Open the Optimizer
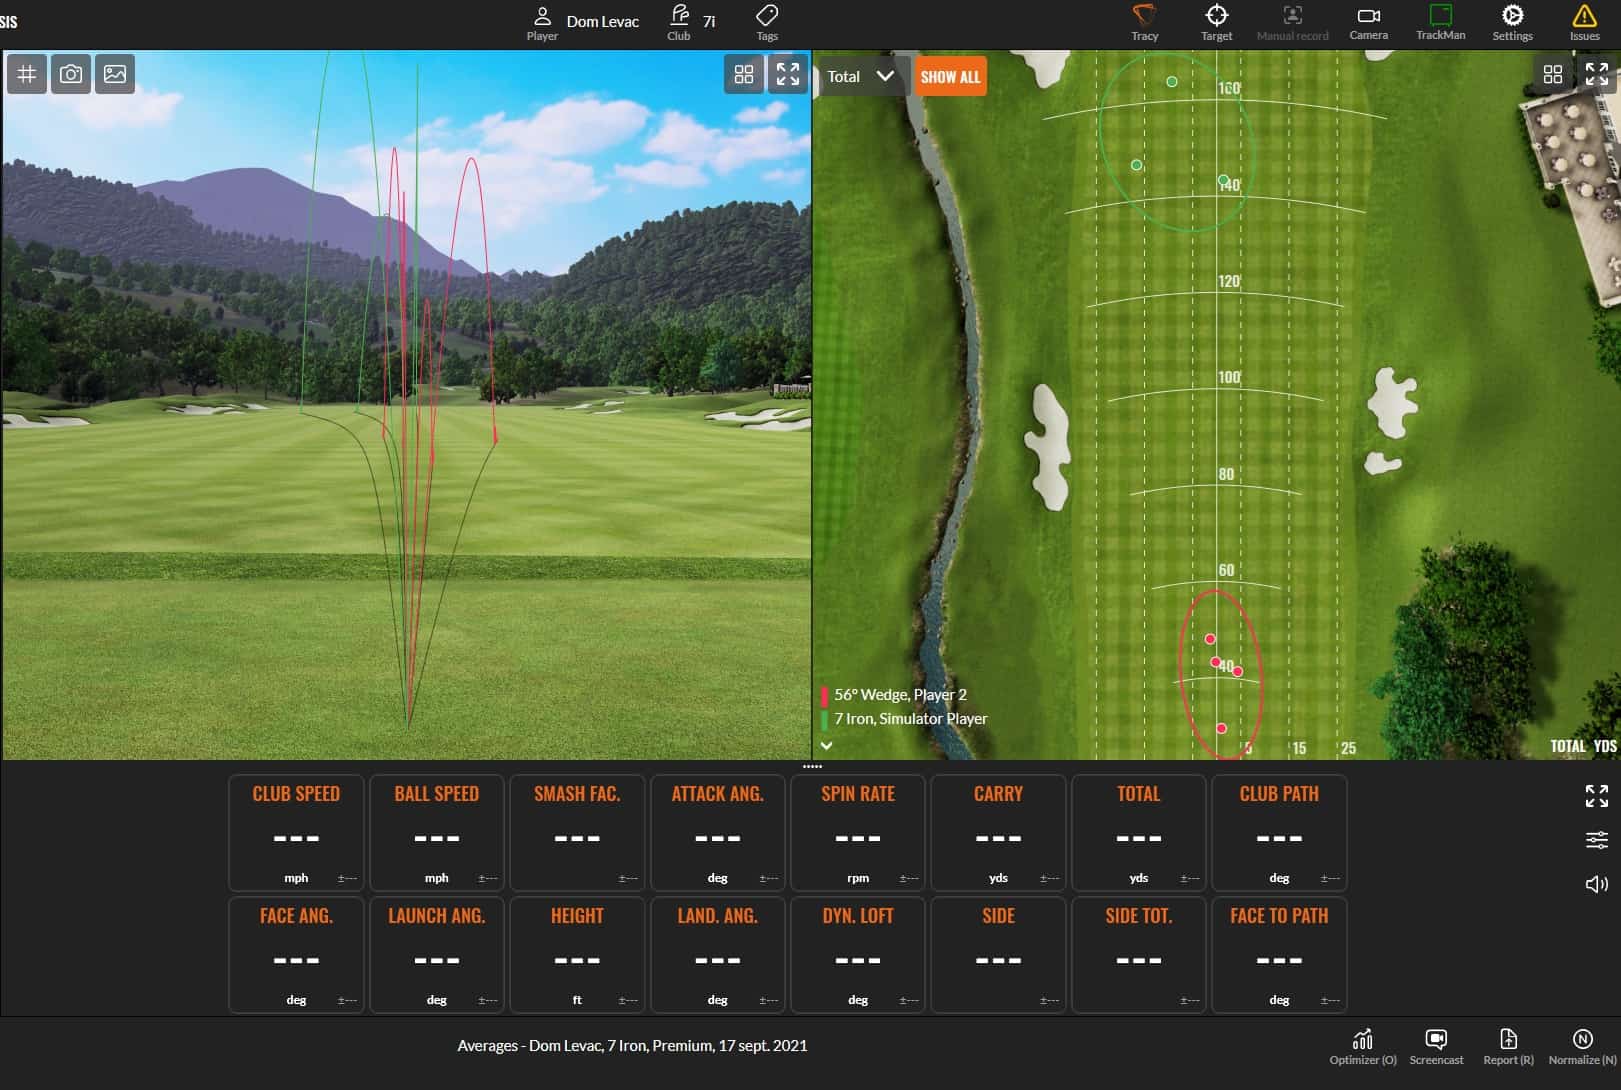1621x1090 pixels. 1362,1045
